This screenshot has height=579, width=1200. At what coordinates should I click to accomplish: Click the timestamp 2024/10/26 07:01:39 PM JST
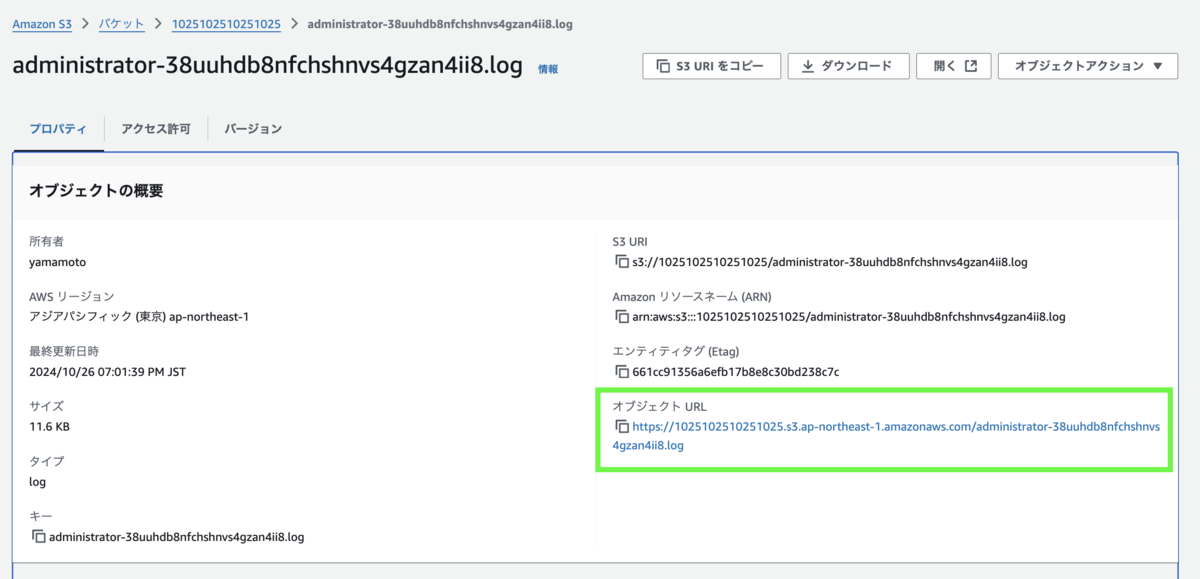tap(108, 372)
